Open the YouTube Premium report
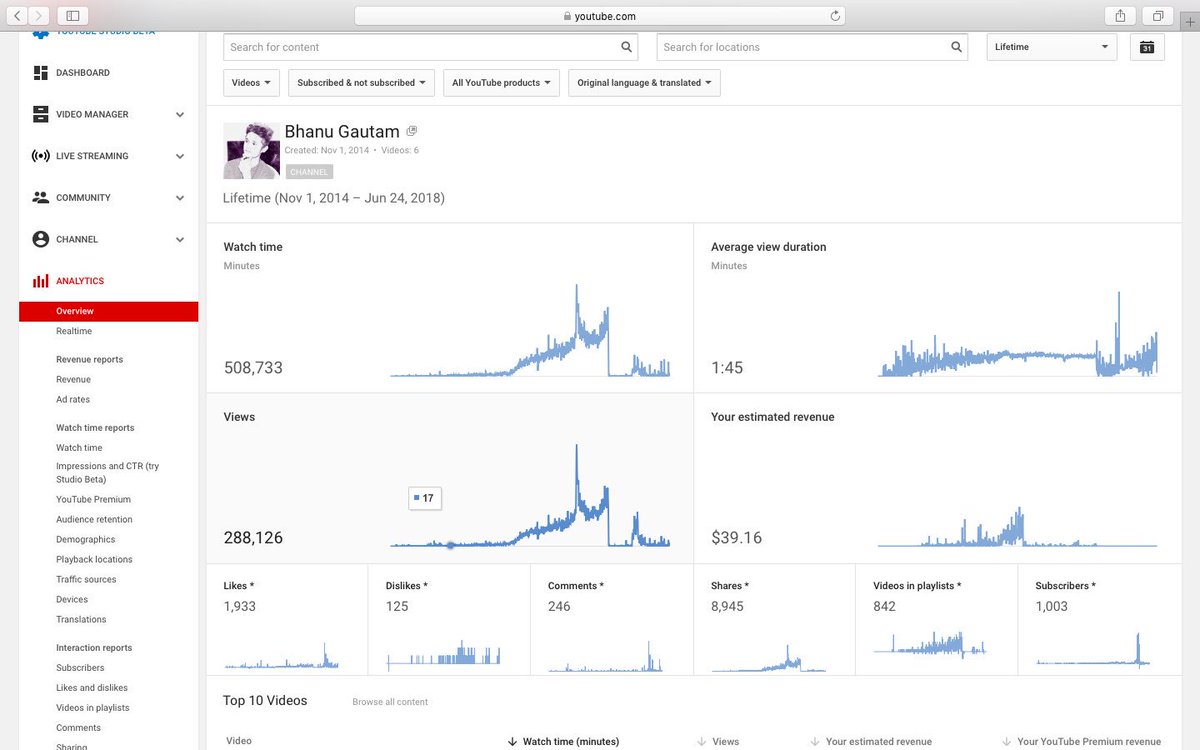Image resolution: width=1200 pixels, height=750 pixels. coord(93,500)
